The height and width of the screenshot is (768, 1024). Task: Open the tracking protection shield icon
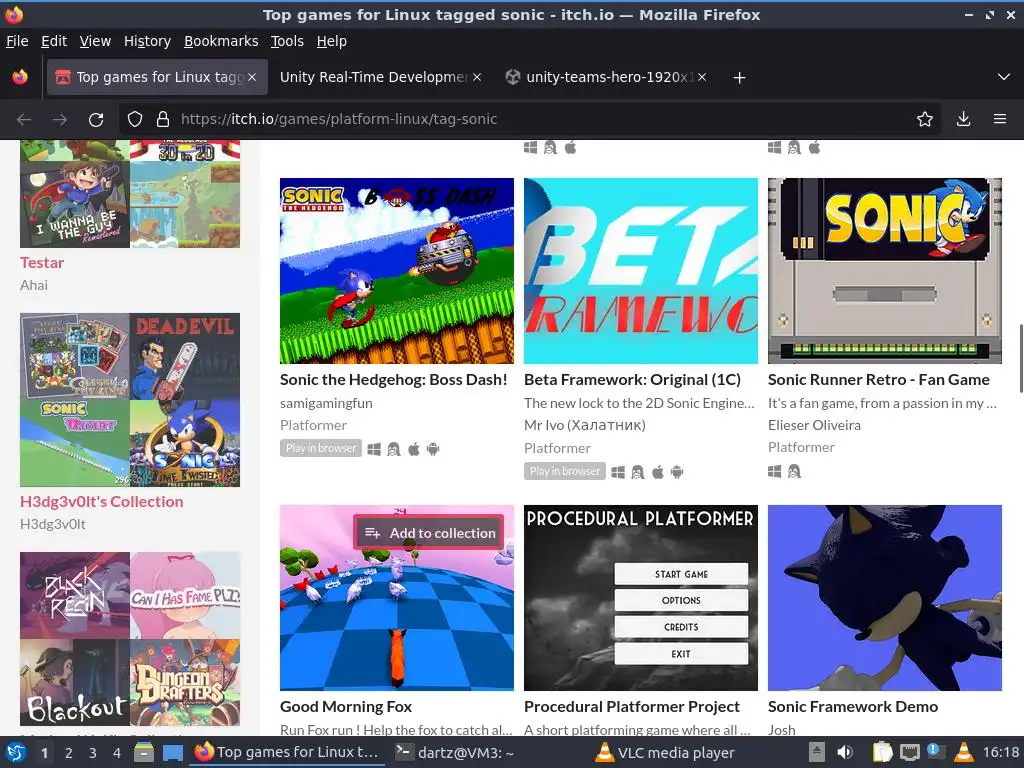(x=135, y=120)
